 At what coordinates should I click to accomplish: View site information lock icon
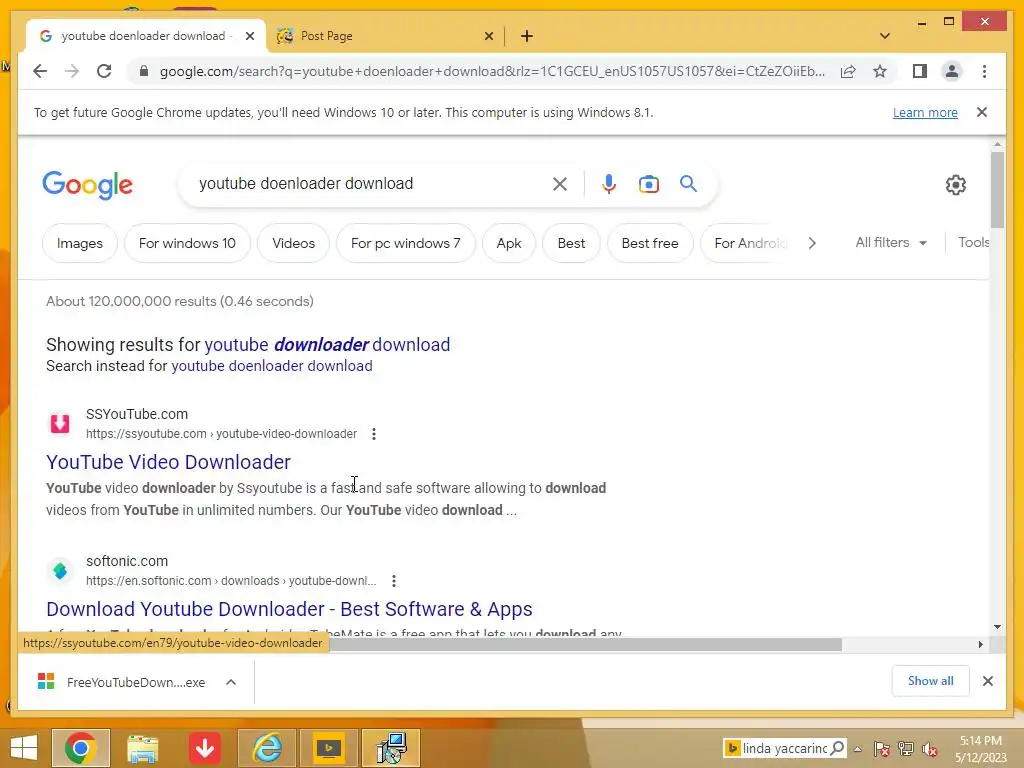point(144,71)
